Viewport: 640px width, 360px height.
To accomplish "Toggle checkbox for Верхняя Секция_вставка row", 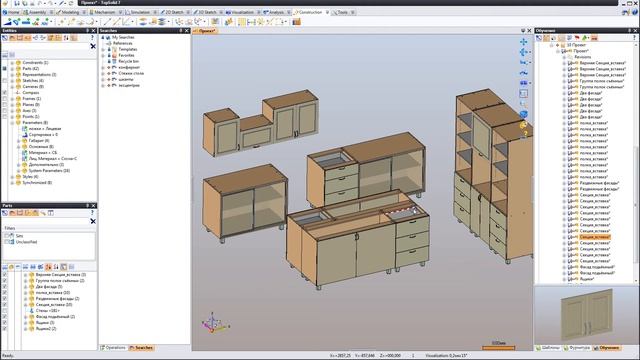I will [x=5, y=275].
